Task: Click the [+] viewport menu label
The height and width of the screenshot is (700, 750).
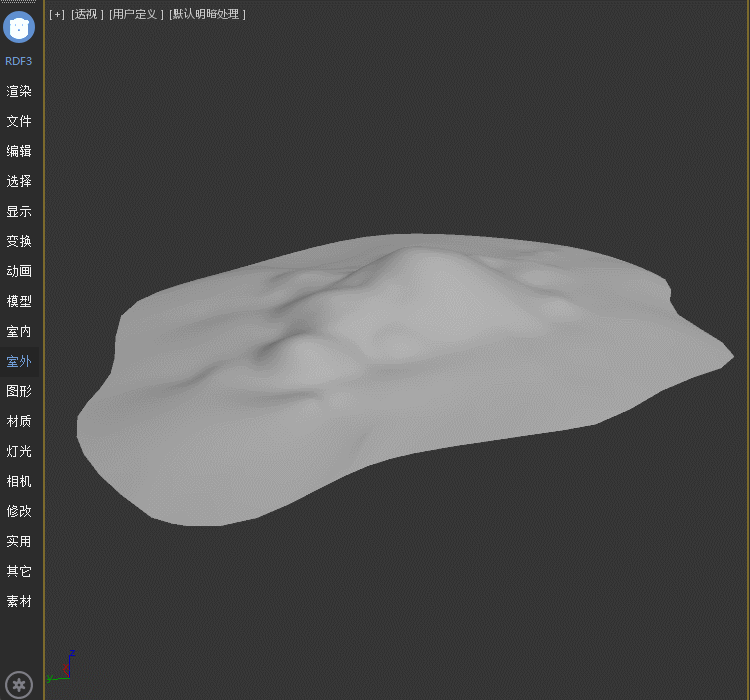Action: (57, 14)
